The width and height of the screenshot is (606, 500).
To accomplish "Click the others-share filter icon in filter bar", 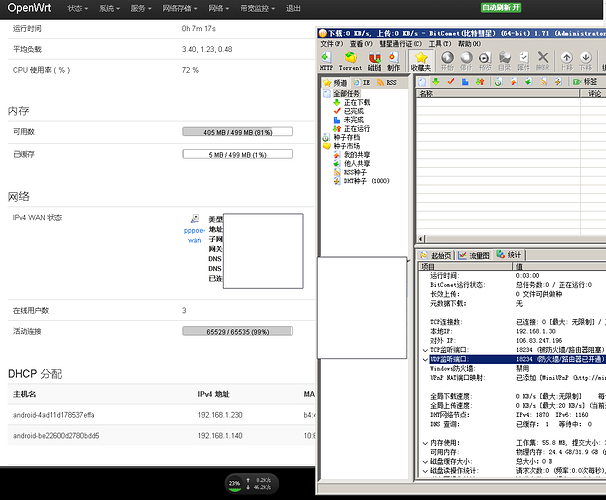I will [528, 82].
